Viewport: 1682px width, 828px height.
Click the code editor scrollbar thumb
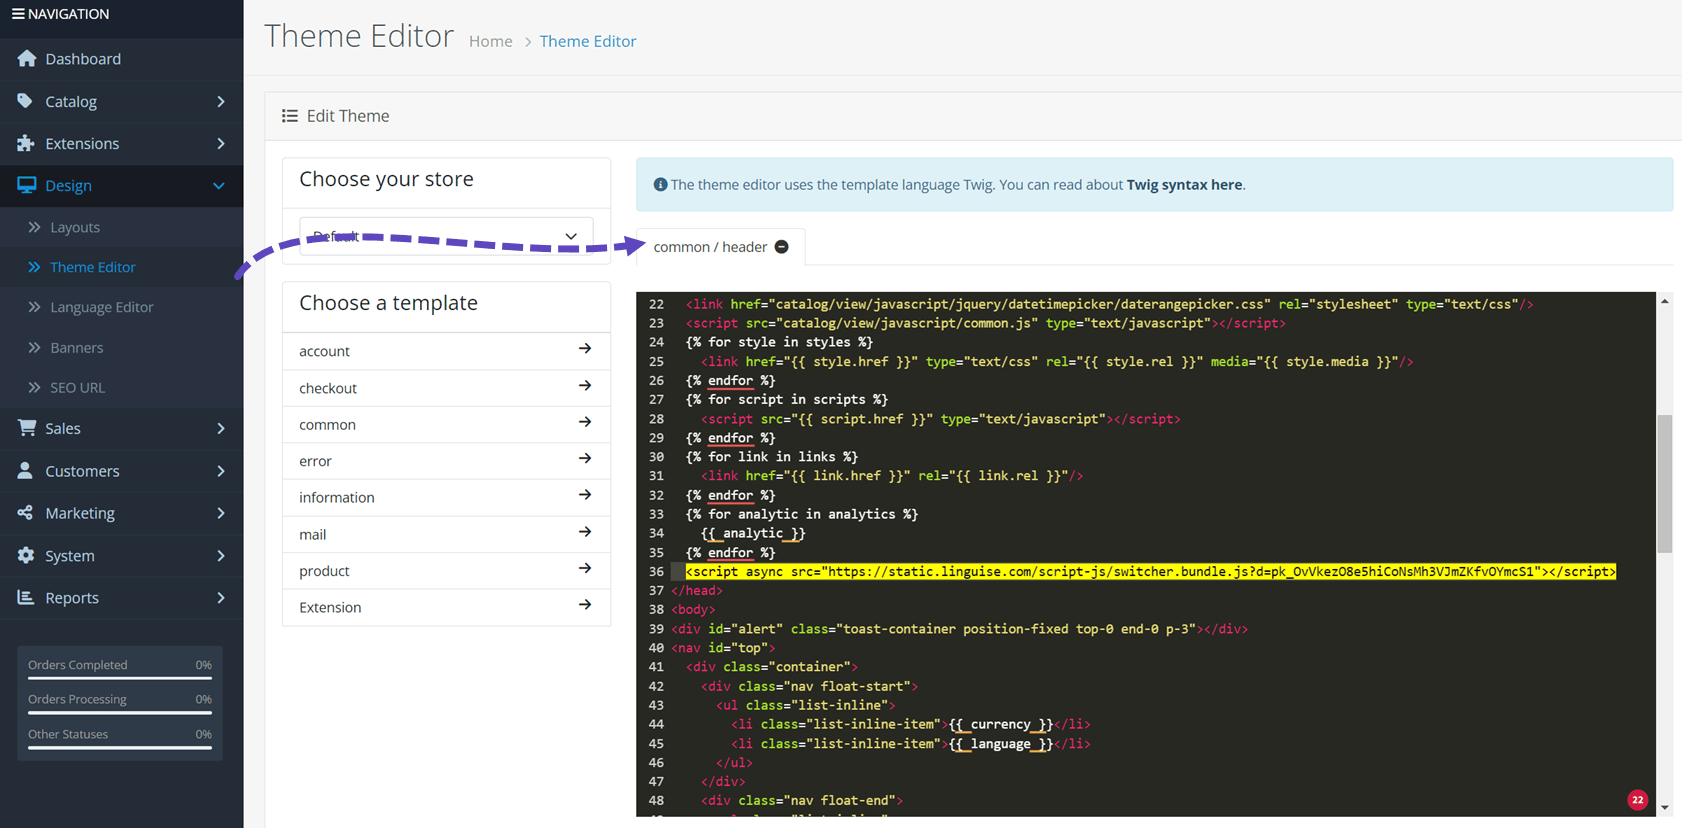click(1665, 483)
